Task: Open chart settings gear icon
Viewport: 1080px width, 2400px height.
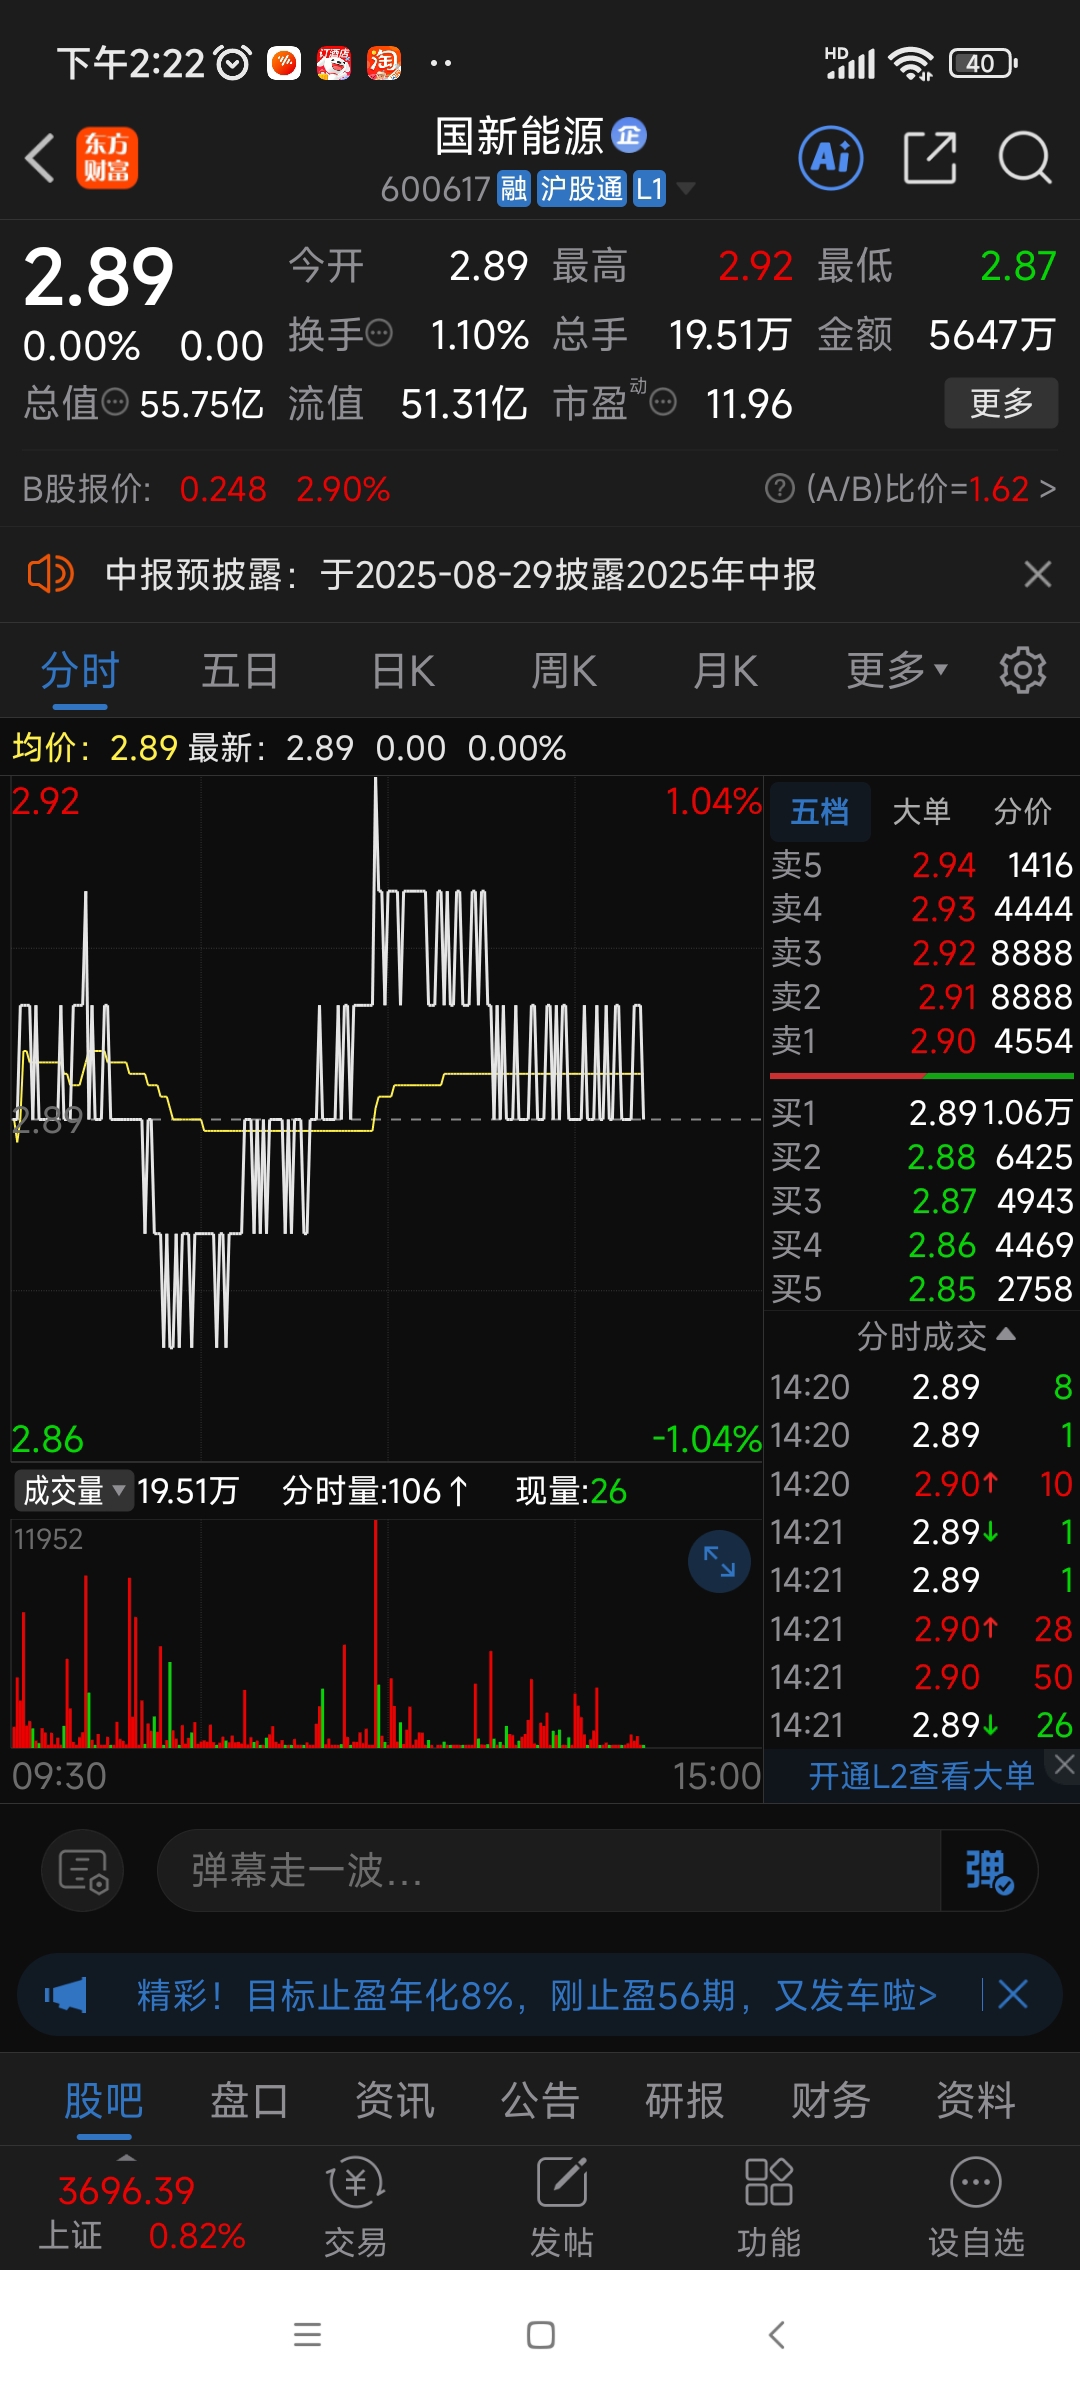Action: click(1023, 670)
